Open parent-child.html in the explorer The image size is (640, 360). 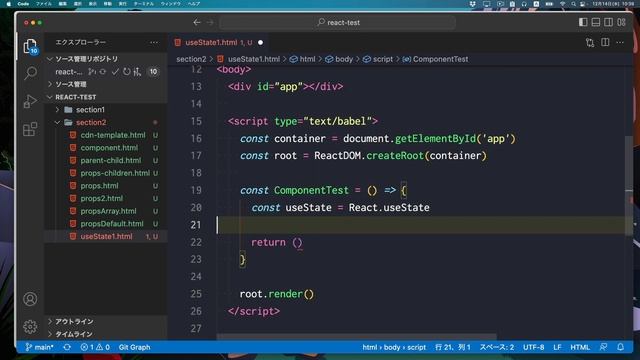106,160
